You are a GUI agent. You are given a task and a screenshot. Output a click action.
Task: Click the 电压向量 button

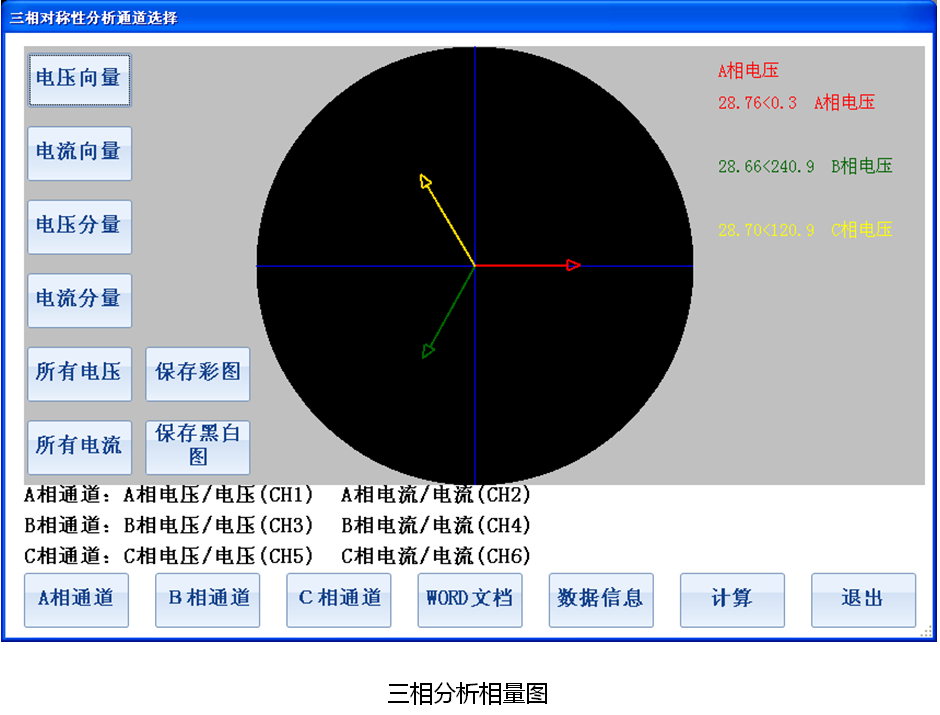pyautogui.click(x=79, y=79)
